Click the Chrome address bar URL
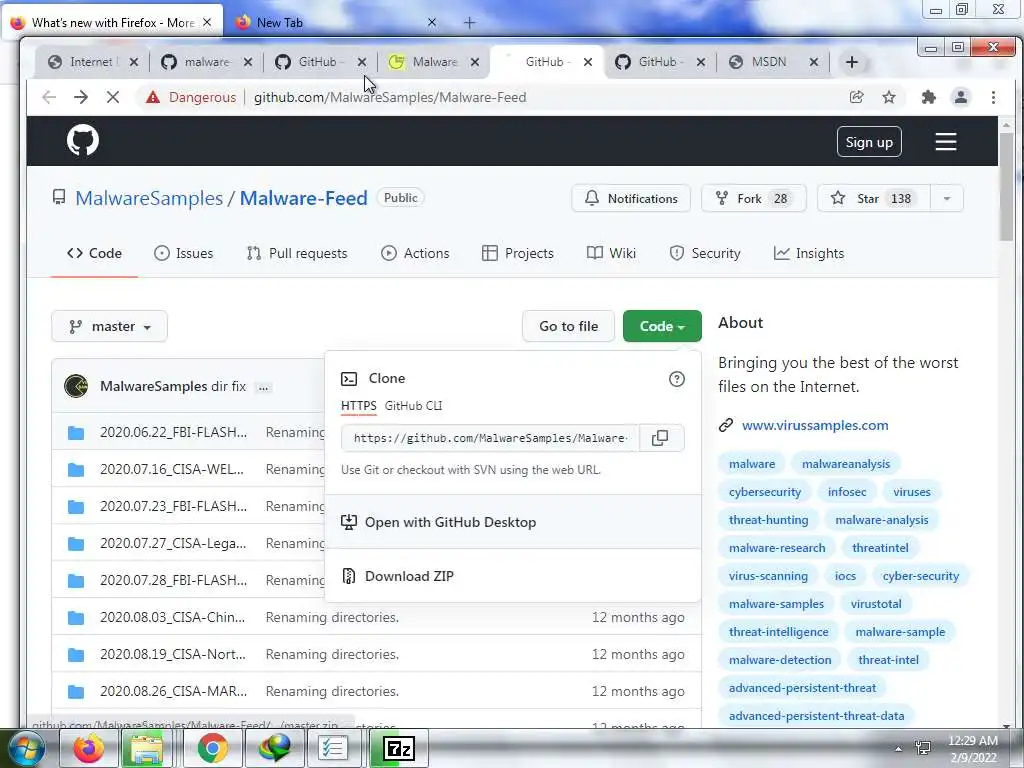The image size is (1024, 768). [390, 97]
